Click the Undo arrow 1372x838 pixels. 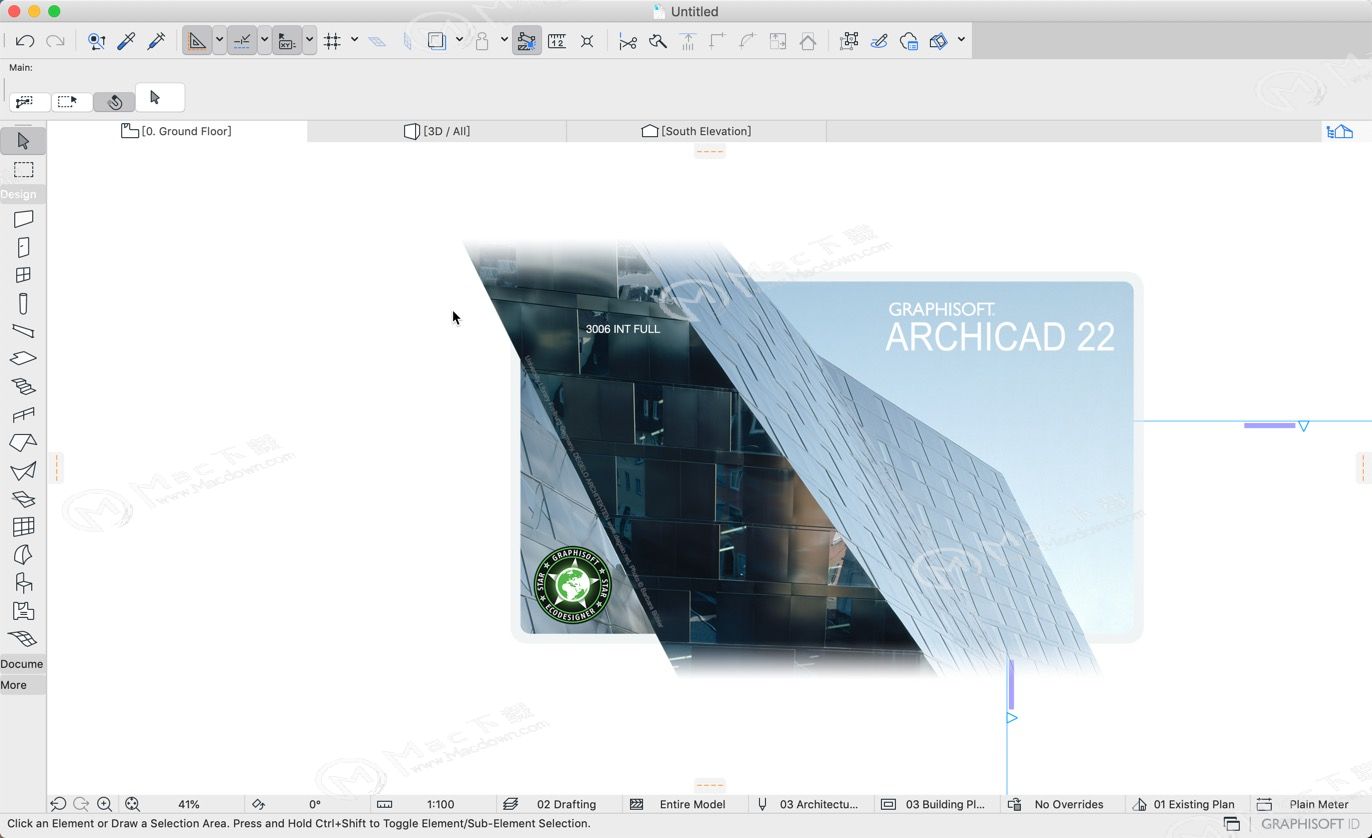click(x=25, y=41)
